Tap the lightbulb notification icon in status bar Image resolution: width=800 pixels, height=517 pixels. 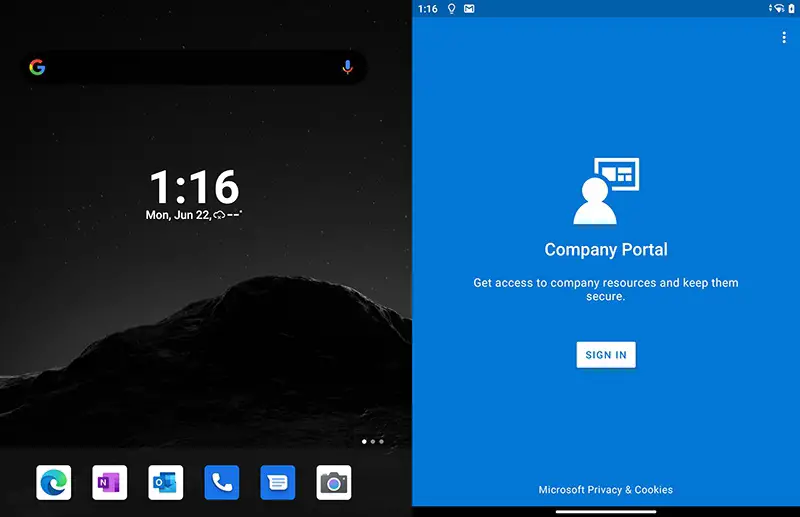(452, 9)
